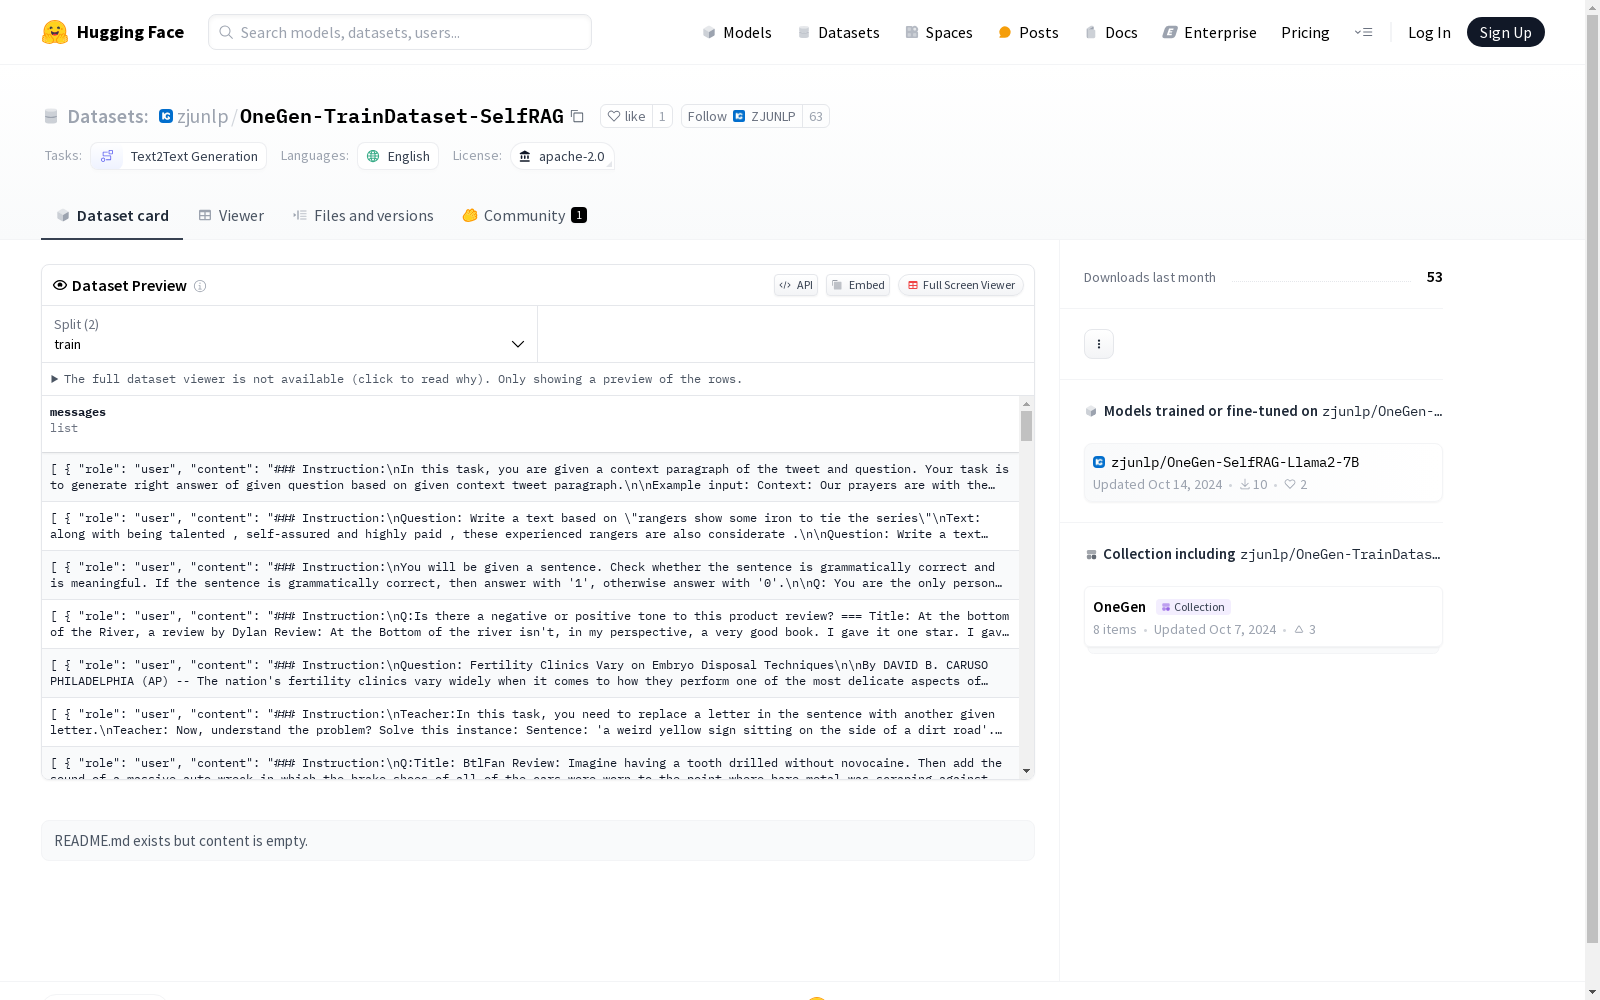Click the Datasets breadcrumb label

(x=108, y=116)
